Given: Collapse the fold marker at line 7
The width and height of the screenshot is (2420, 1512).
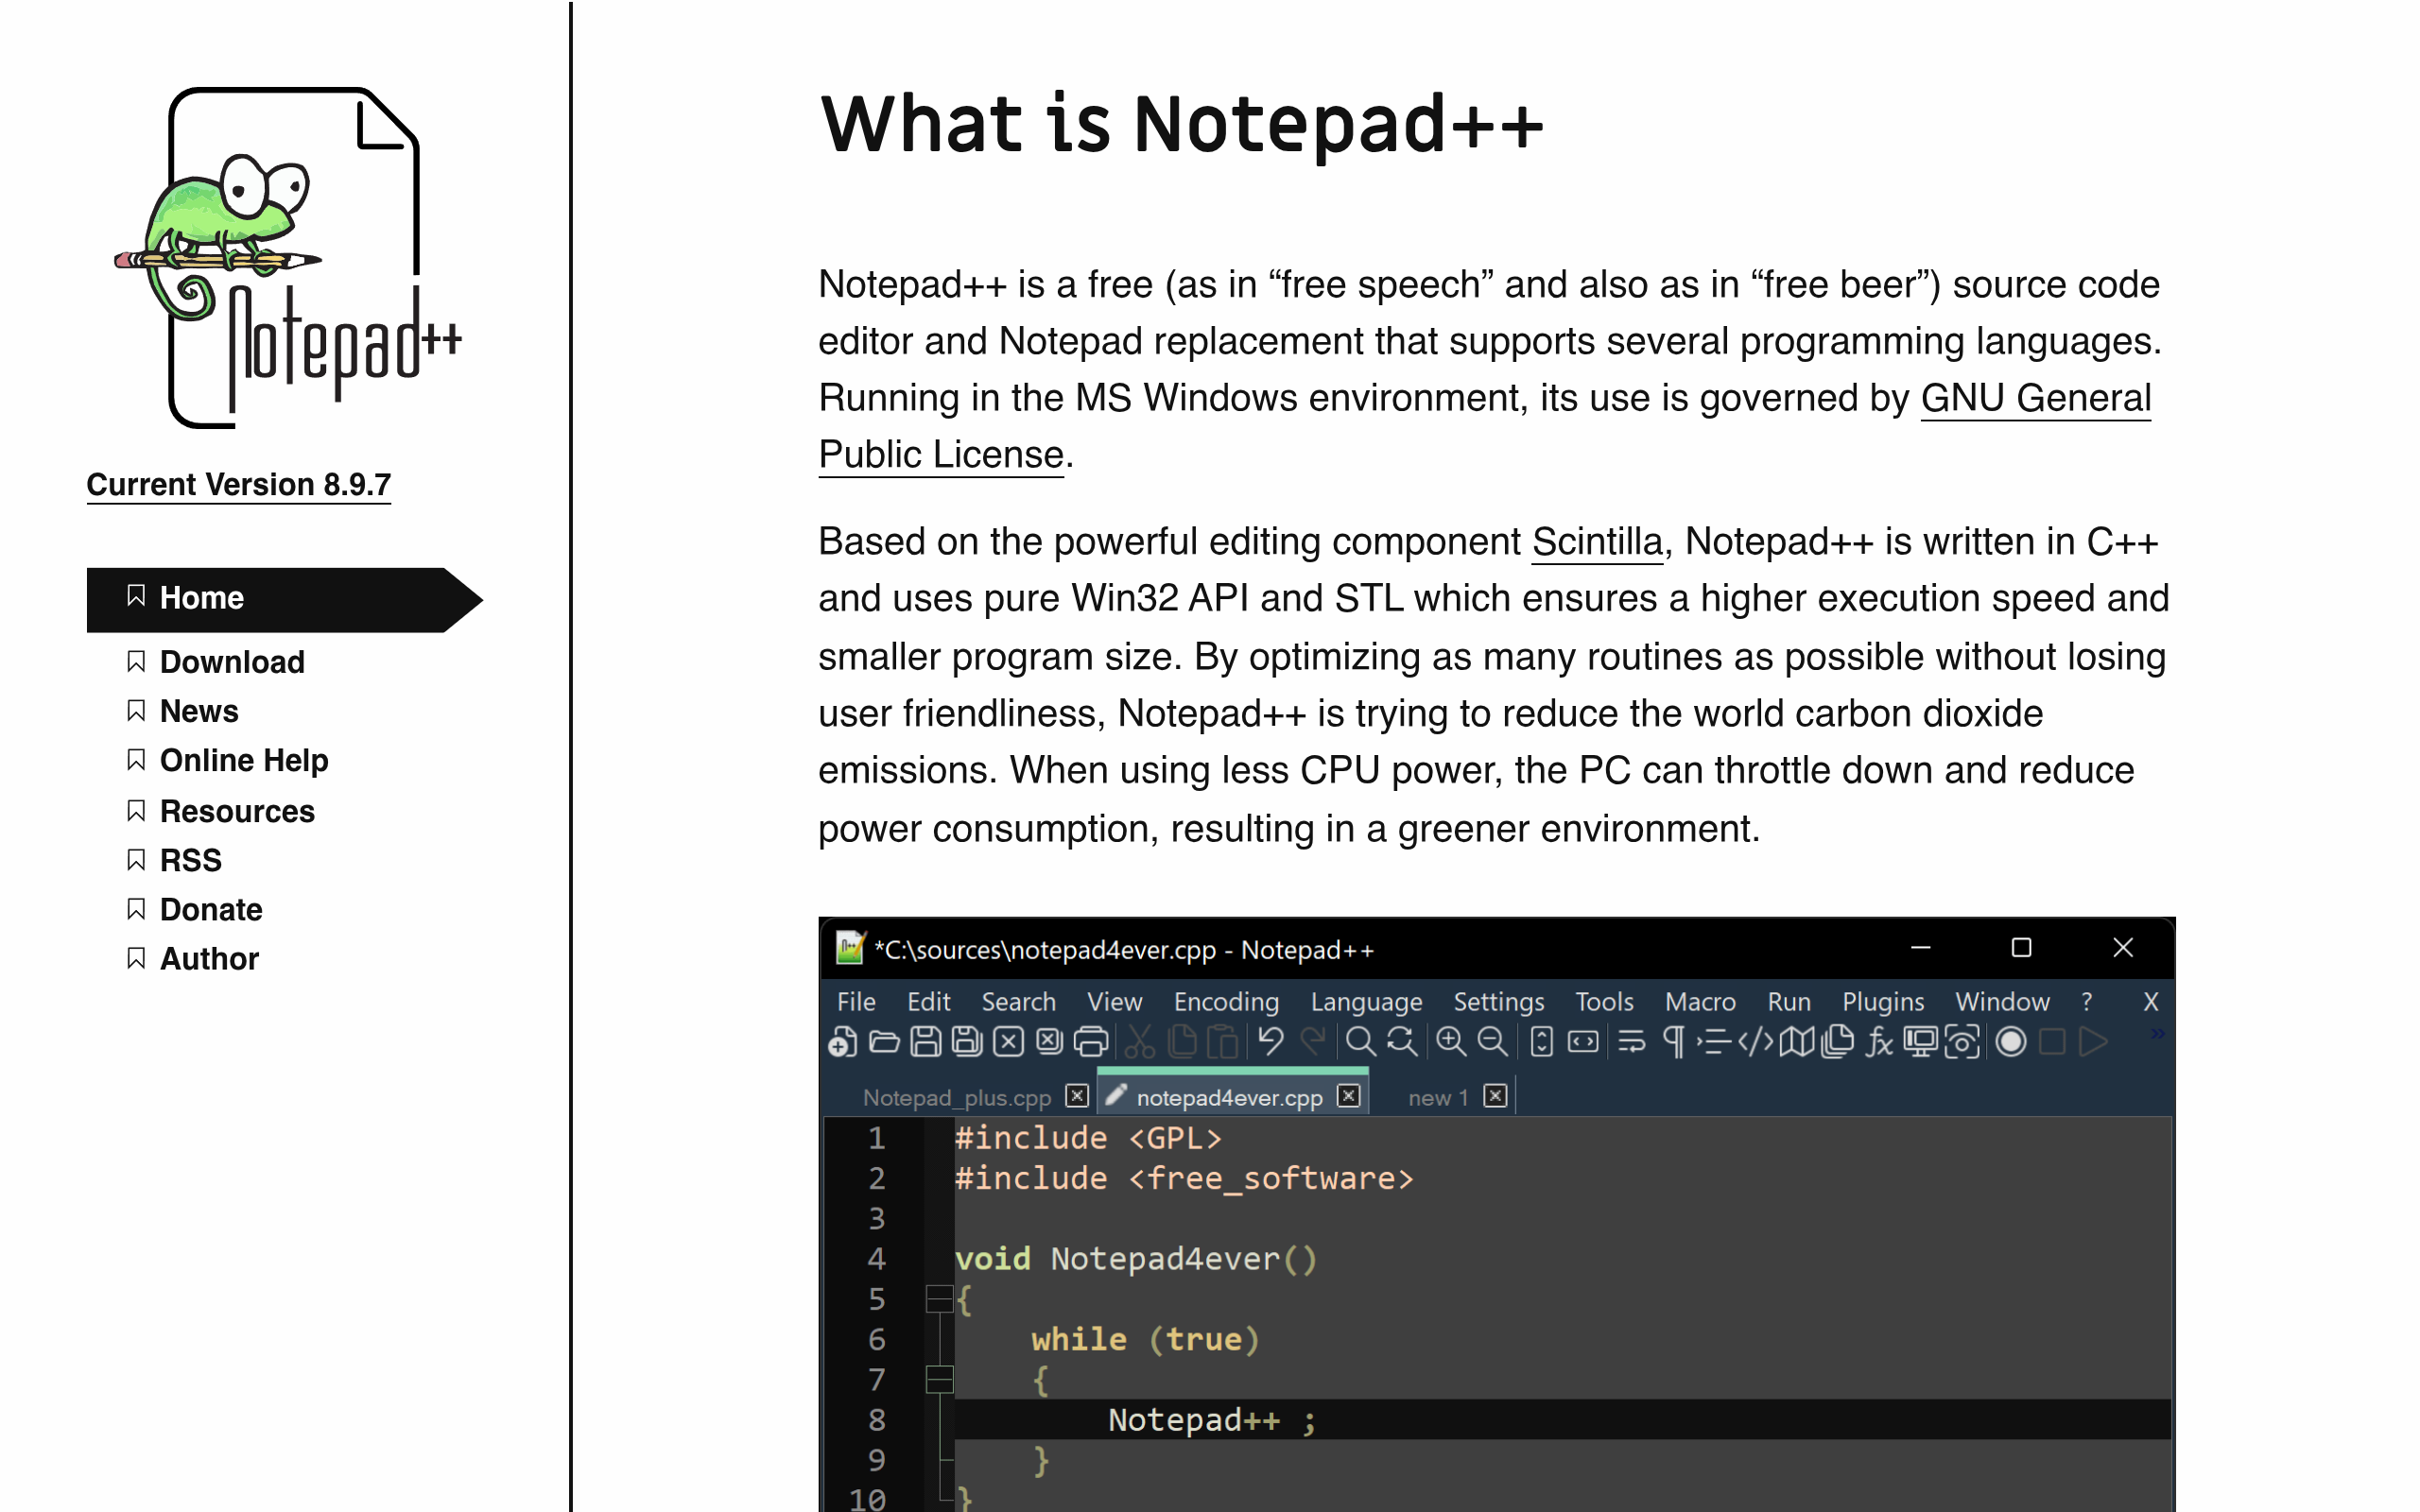Looking at the screenshot, I should 939,1379.
